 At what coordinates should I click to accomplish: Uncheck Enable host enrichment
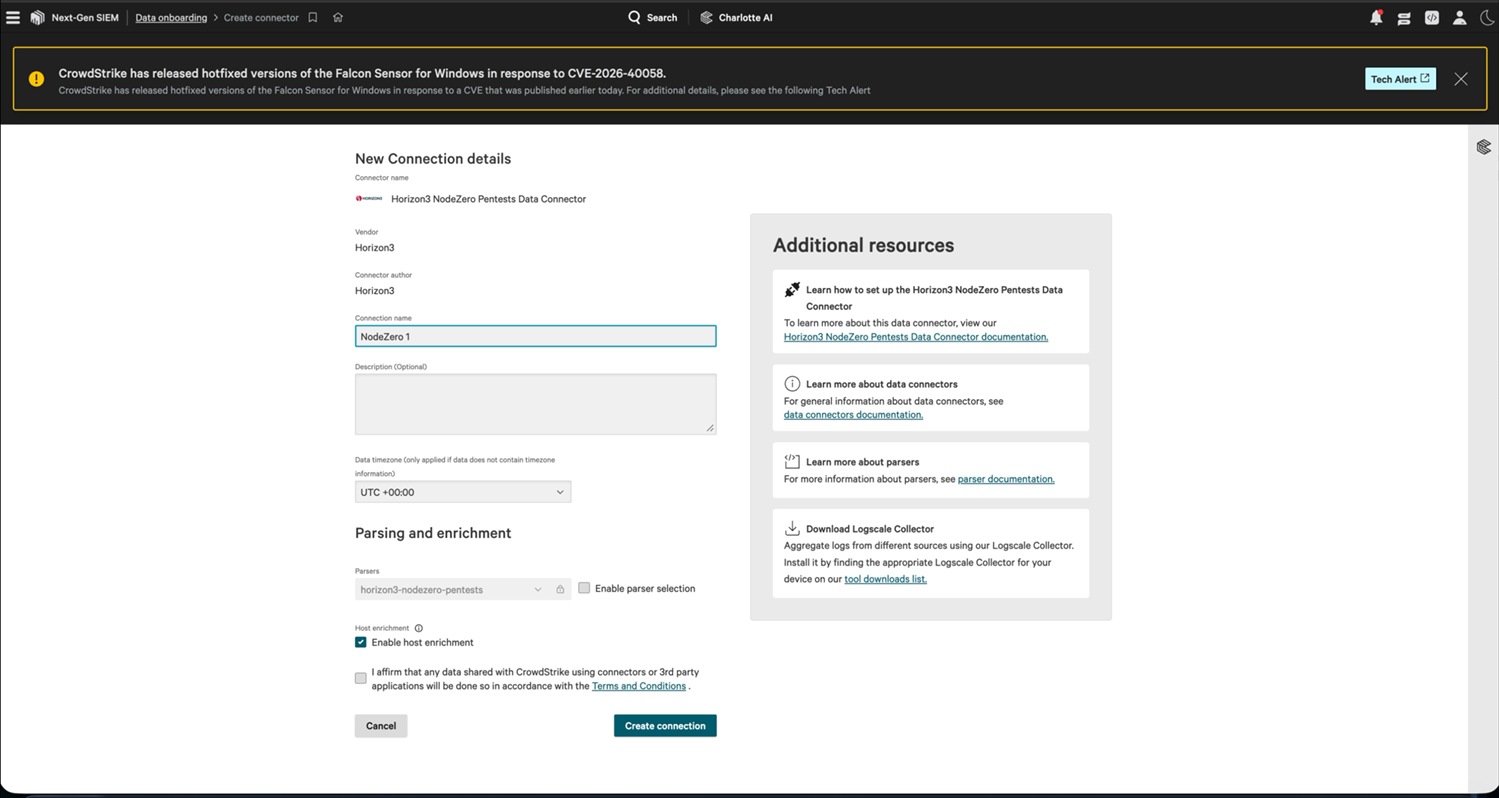361,642
